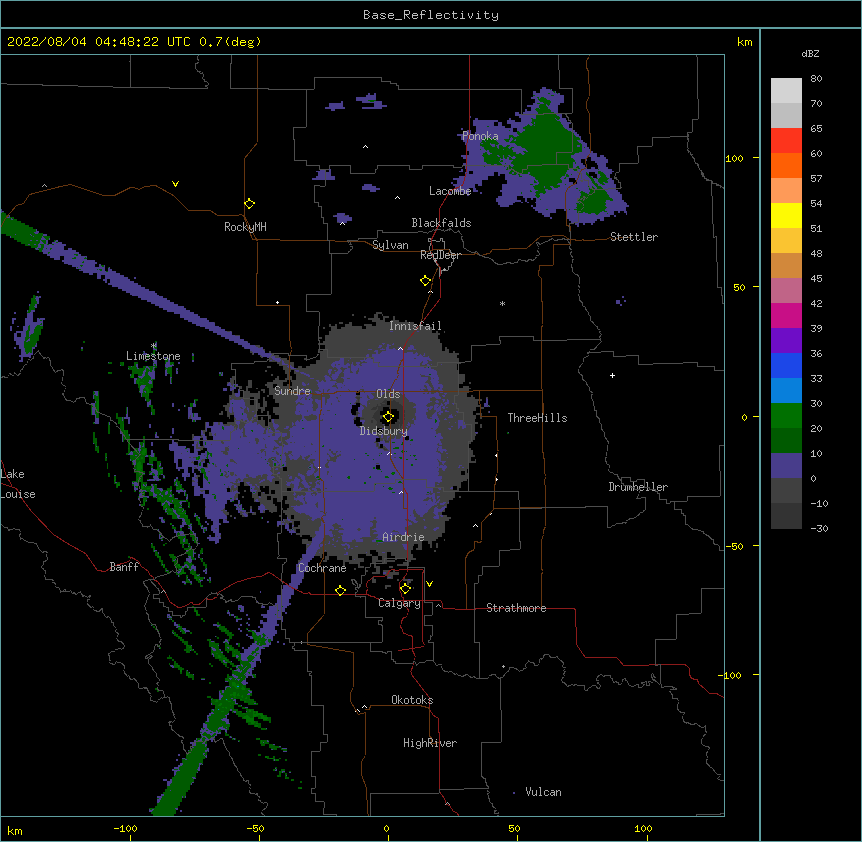The height and width of the screenshot is (842, 862).
Task: Click the Blackfalds label
Action: 441,223
